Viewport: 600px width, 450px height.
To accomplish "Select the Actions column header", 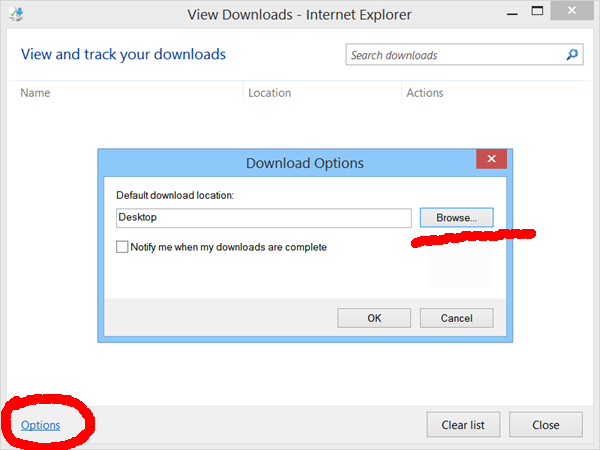I will (425, 93).
